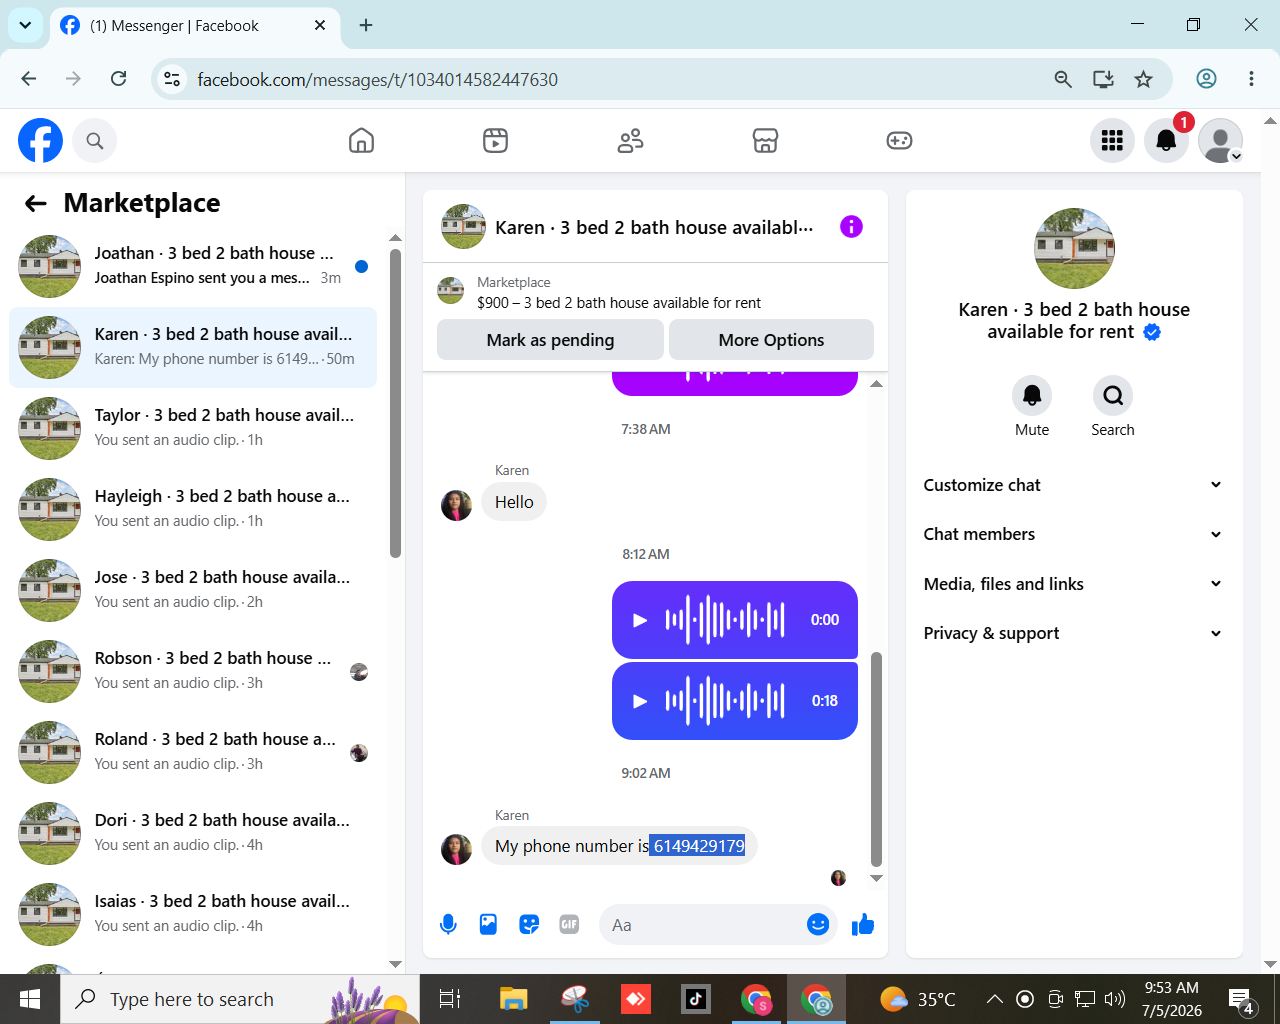Image resolution: width=1280 pixels, height=1024 pixels.
Task: Open the notifications bell
Action: (1166, 141)
